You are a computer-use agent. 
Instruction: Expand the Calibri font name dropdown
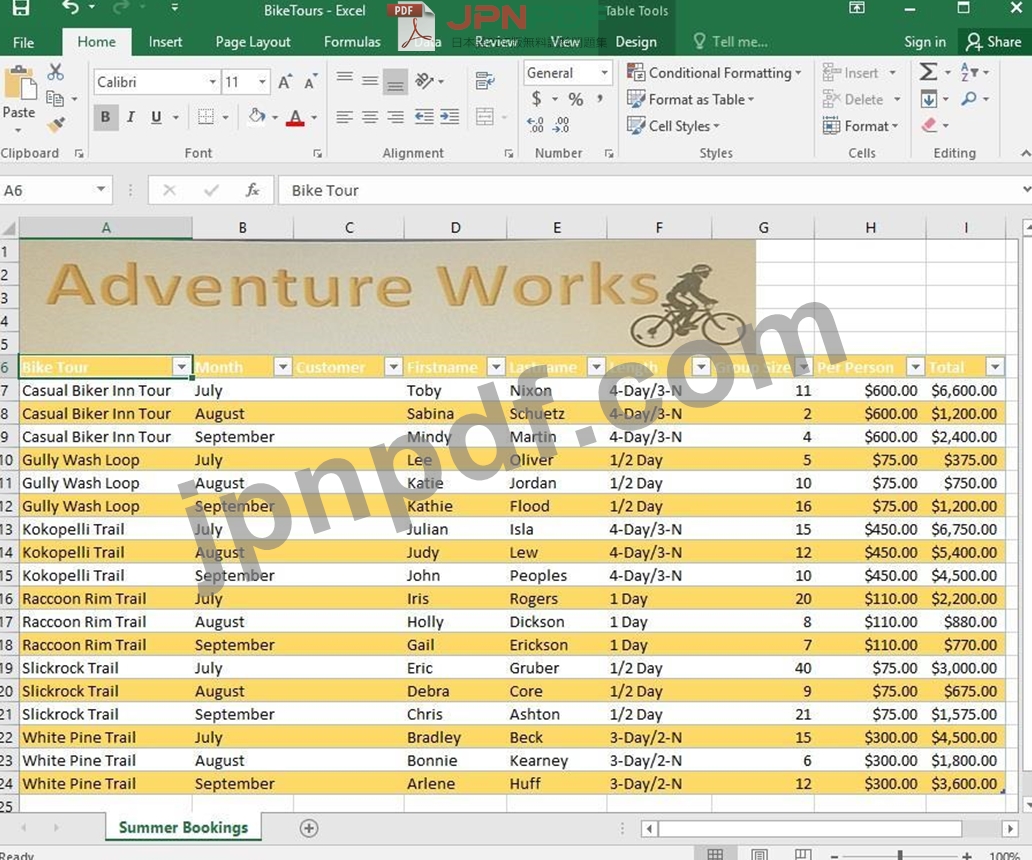pos(212,82)
